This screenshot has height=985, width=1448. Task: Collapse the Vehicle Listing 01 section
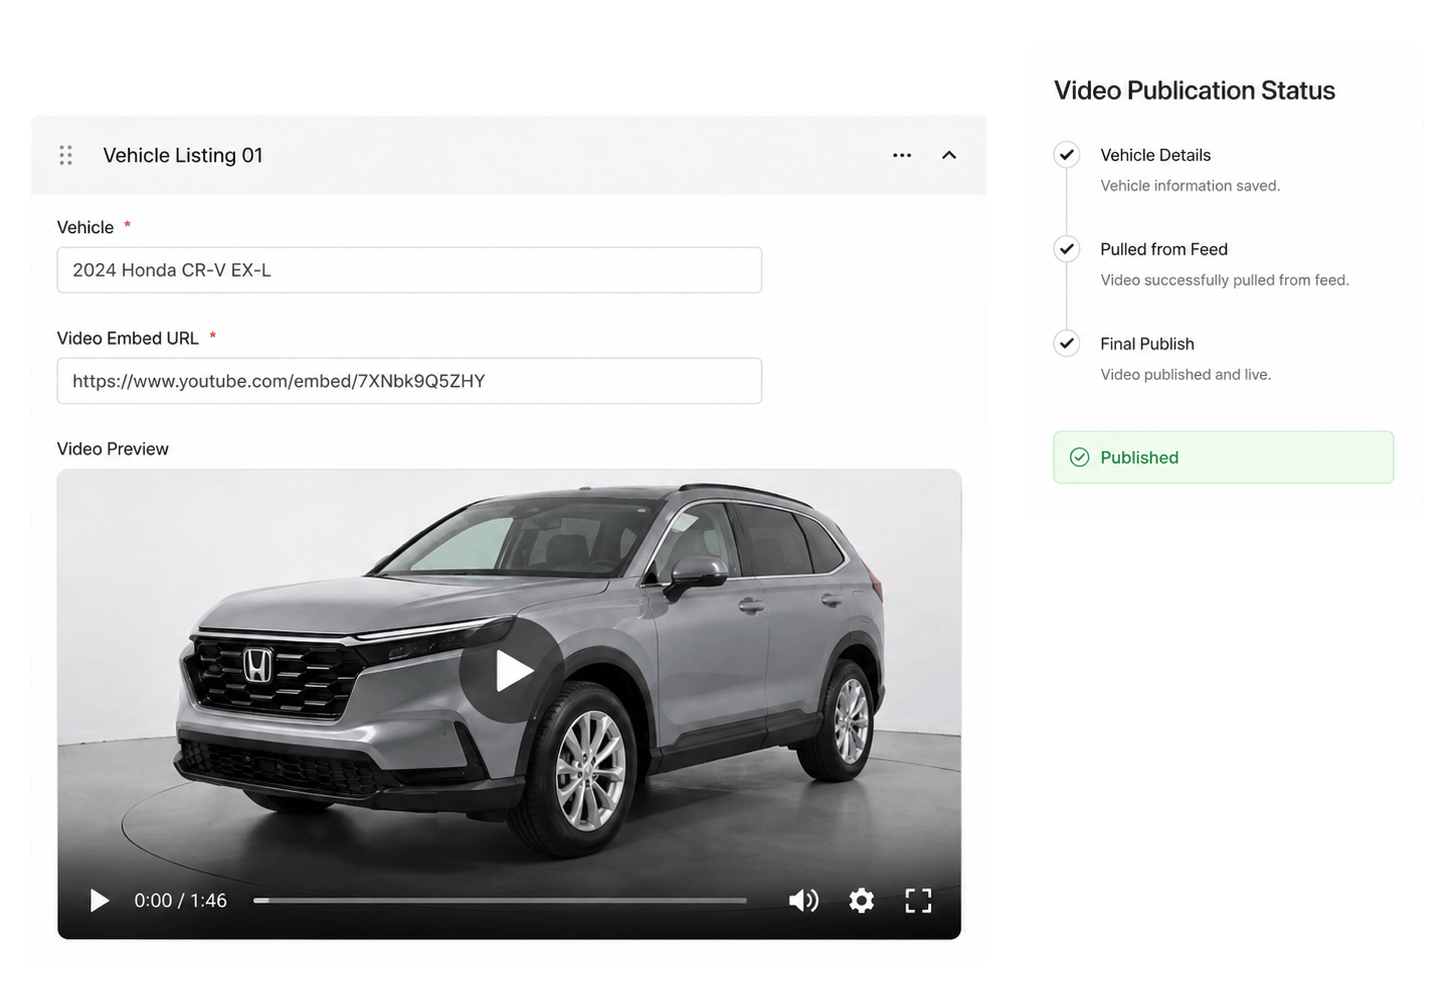pyautogui.click(x=949, y=155)
